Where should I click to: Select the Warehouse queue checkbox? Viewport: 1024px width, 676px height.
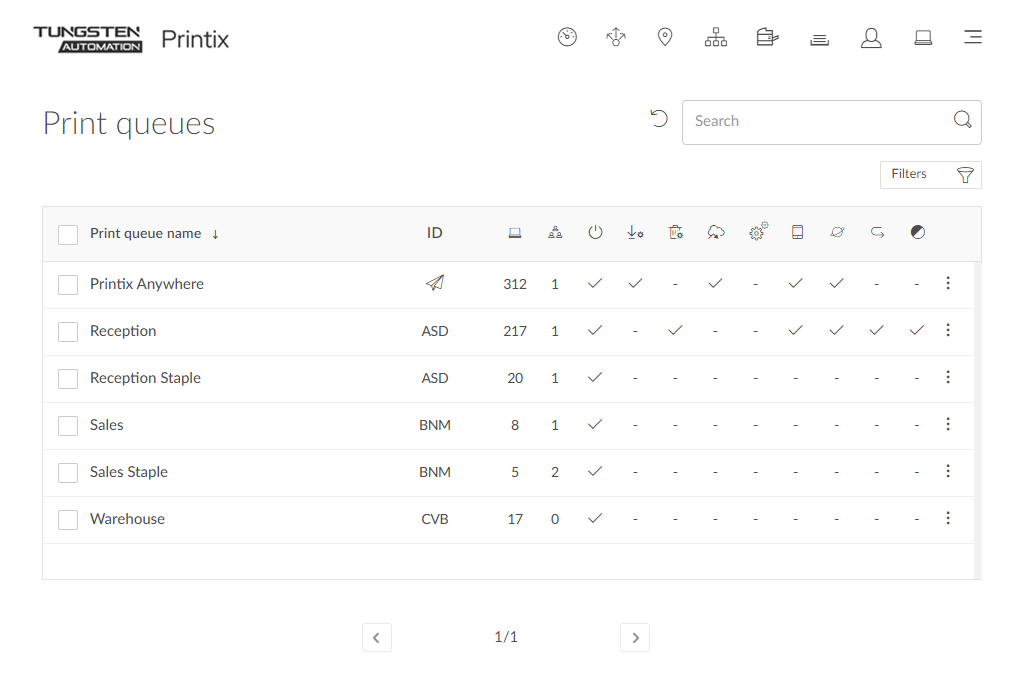68,520
